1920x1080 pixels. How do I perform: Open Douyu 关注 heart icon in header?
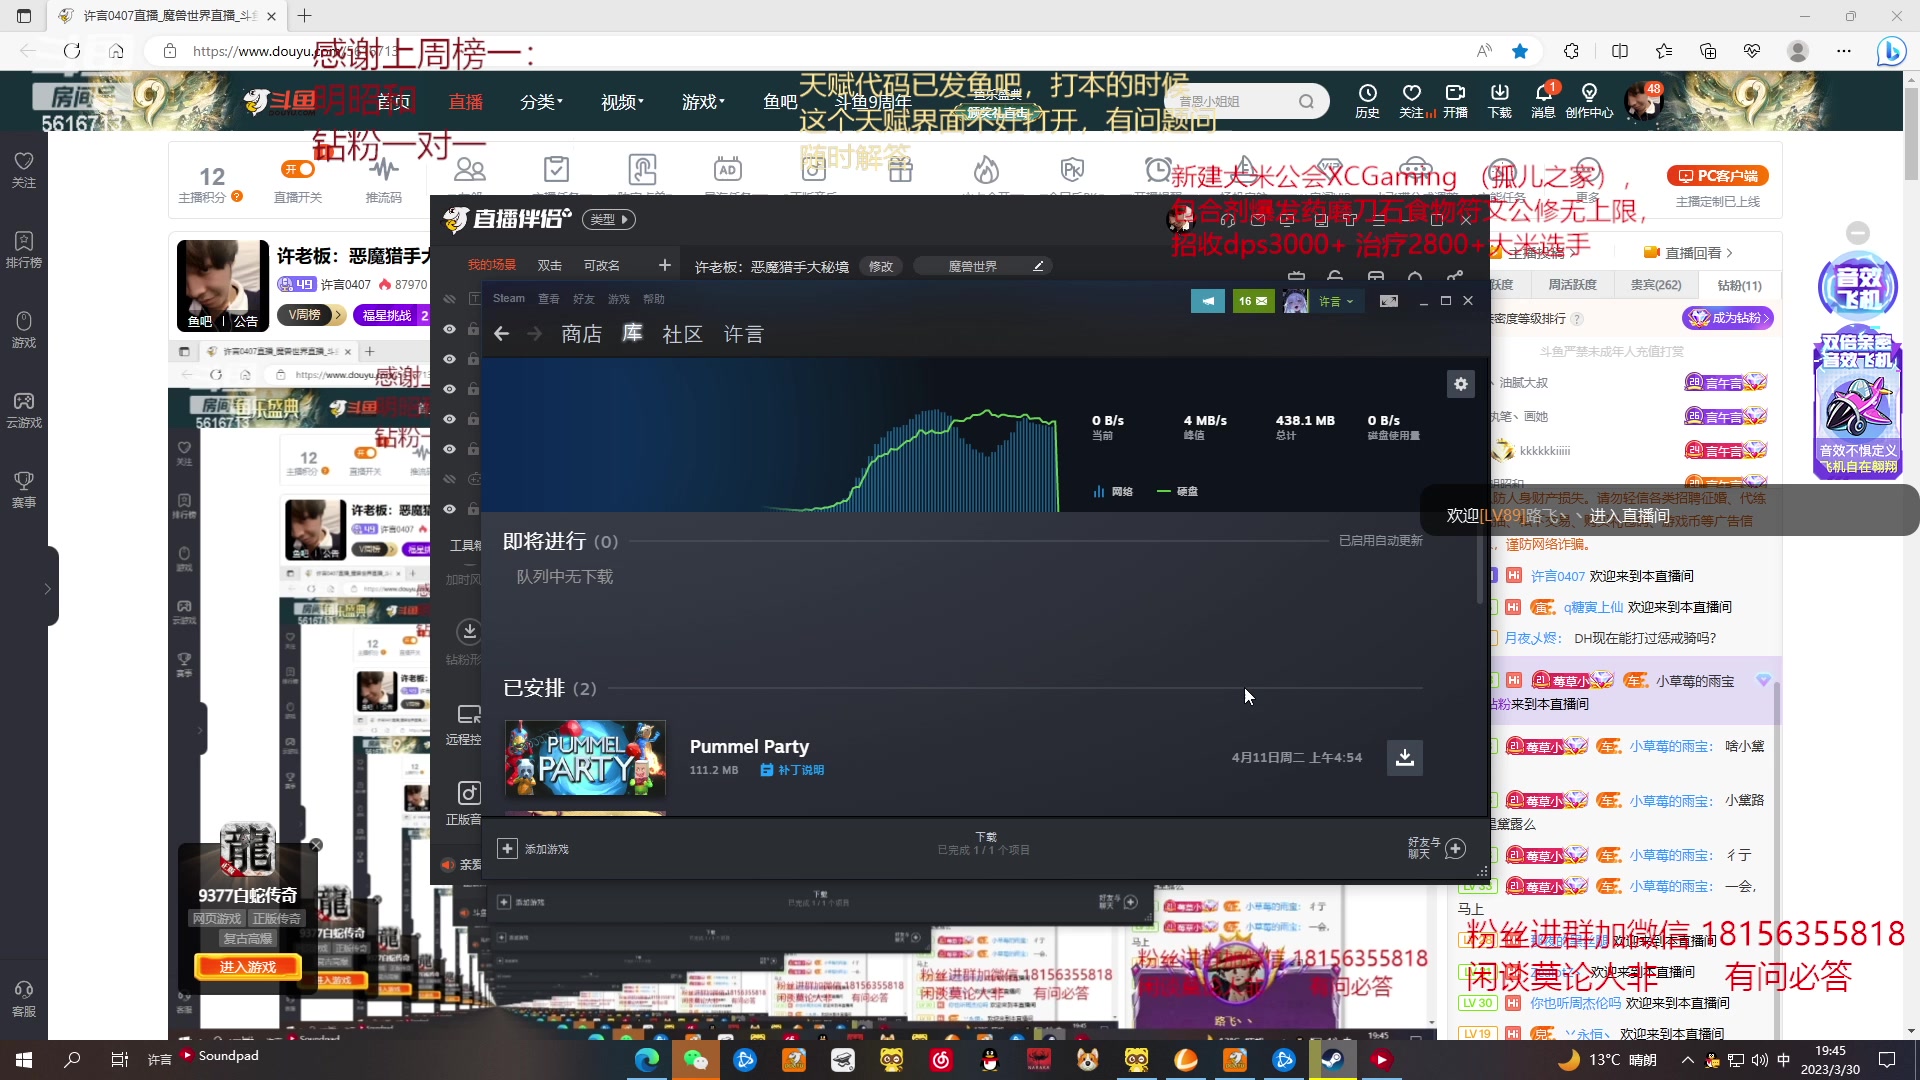tap(1411, 100)
